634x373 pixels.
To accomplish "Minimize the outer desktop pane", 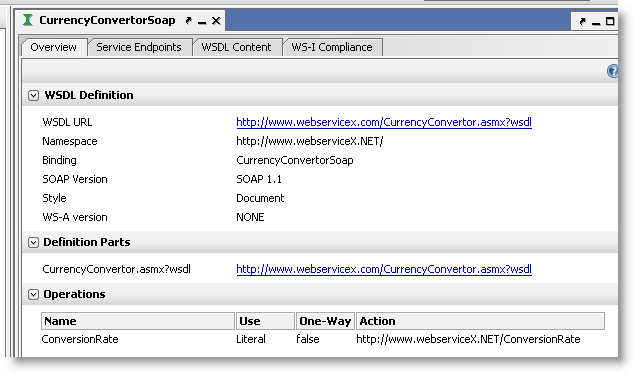I will 596,22.
